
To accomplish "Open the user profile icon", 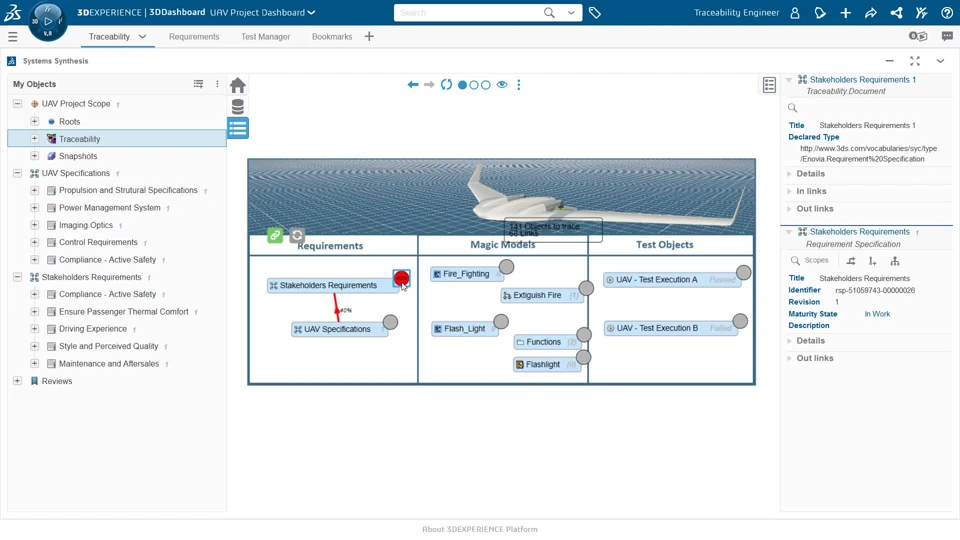I will point(795,13).
